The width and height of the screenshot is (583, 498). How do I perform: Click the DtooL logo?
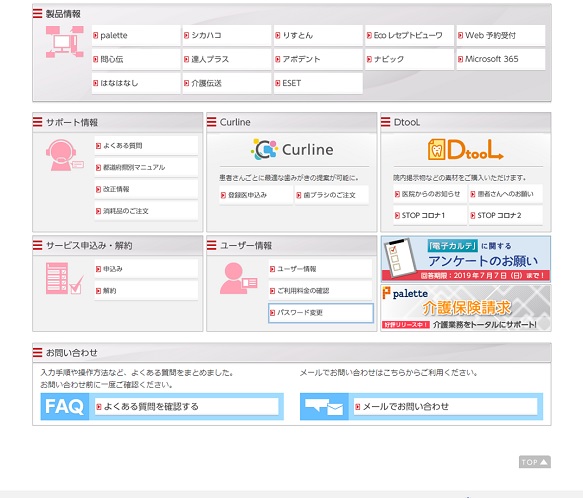coord(466,150)
